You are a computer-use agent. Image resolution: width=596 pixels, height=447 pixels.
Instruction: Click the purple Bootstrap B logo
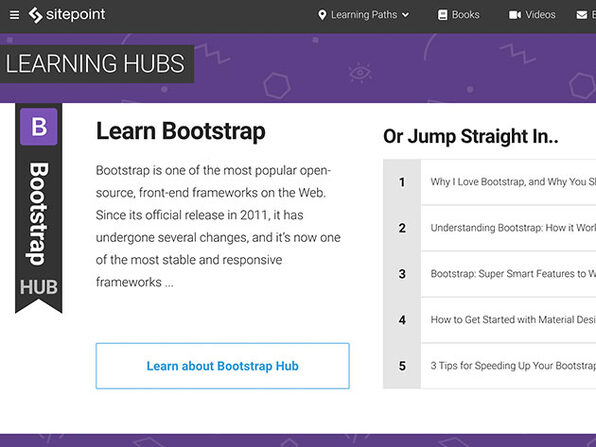coord(39,127)
